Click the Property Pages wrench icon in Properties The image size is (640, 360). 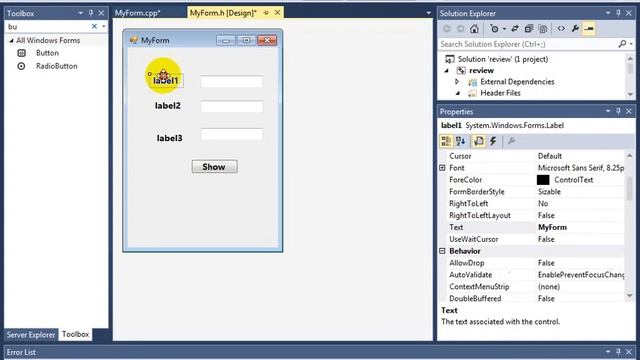511,141
